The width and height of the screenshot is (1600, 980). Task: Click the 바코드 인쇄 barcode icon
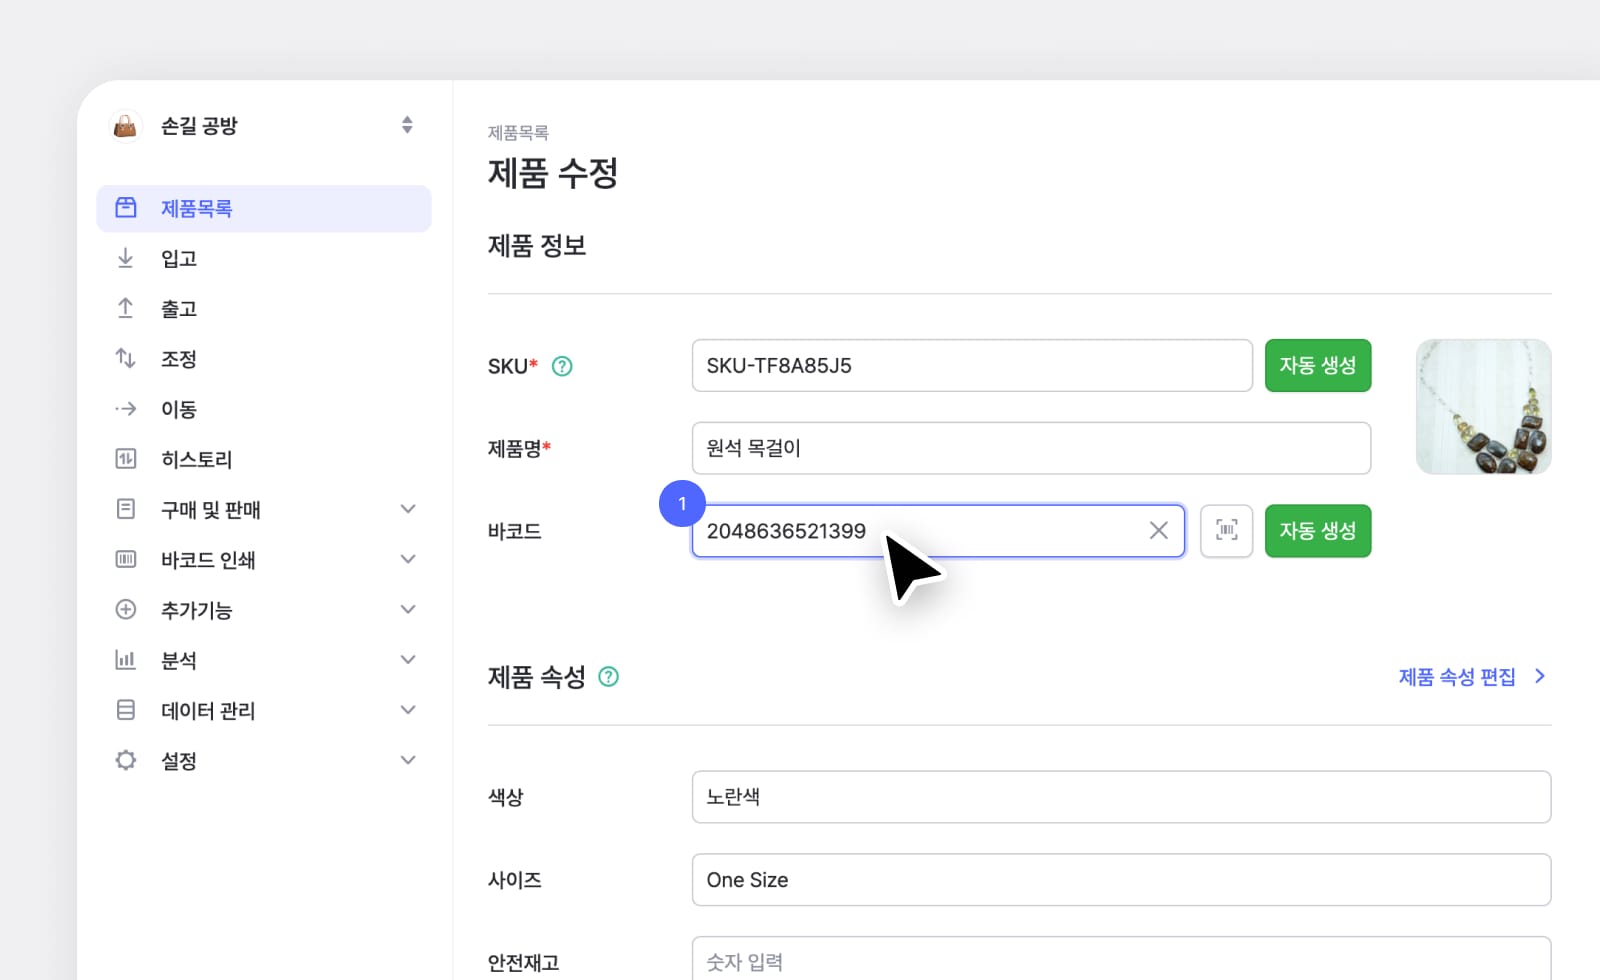(126, 559)
